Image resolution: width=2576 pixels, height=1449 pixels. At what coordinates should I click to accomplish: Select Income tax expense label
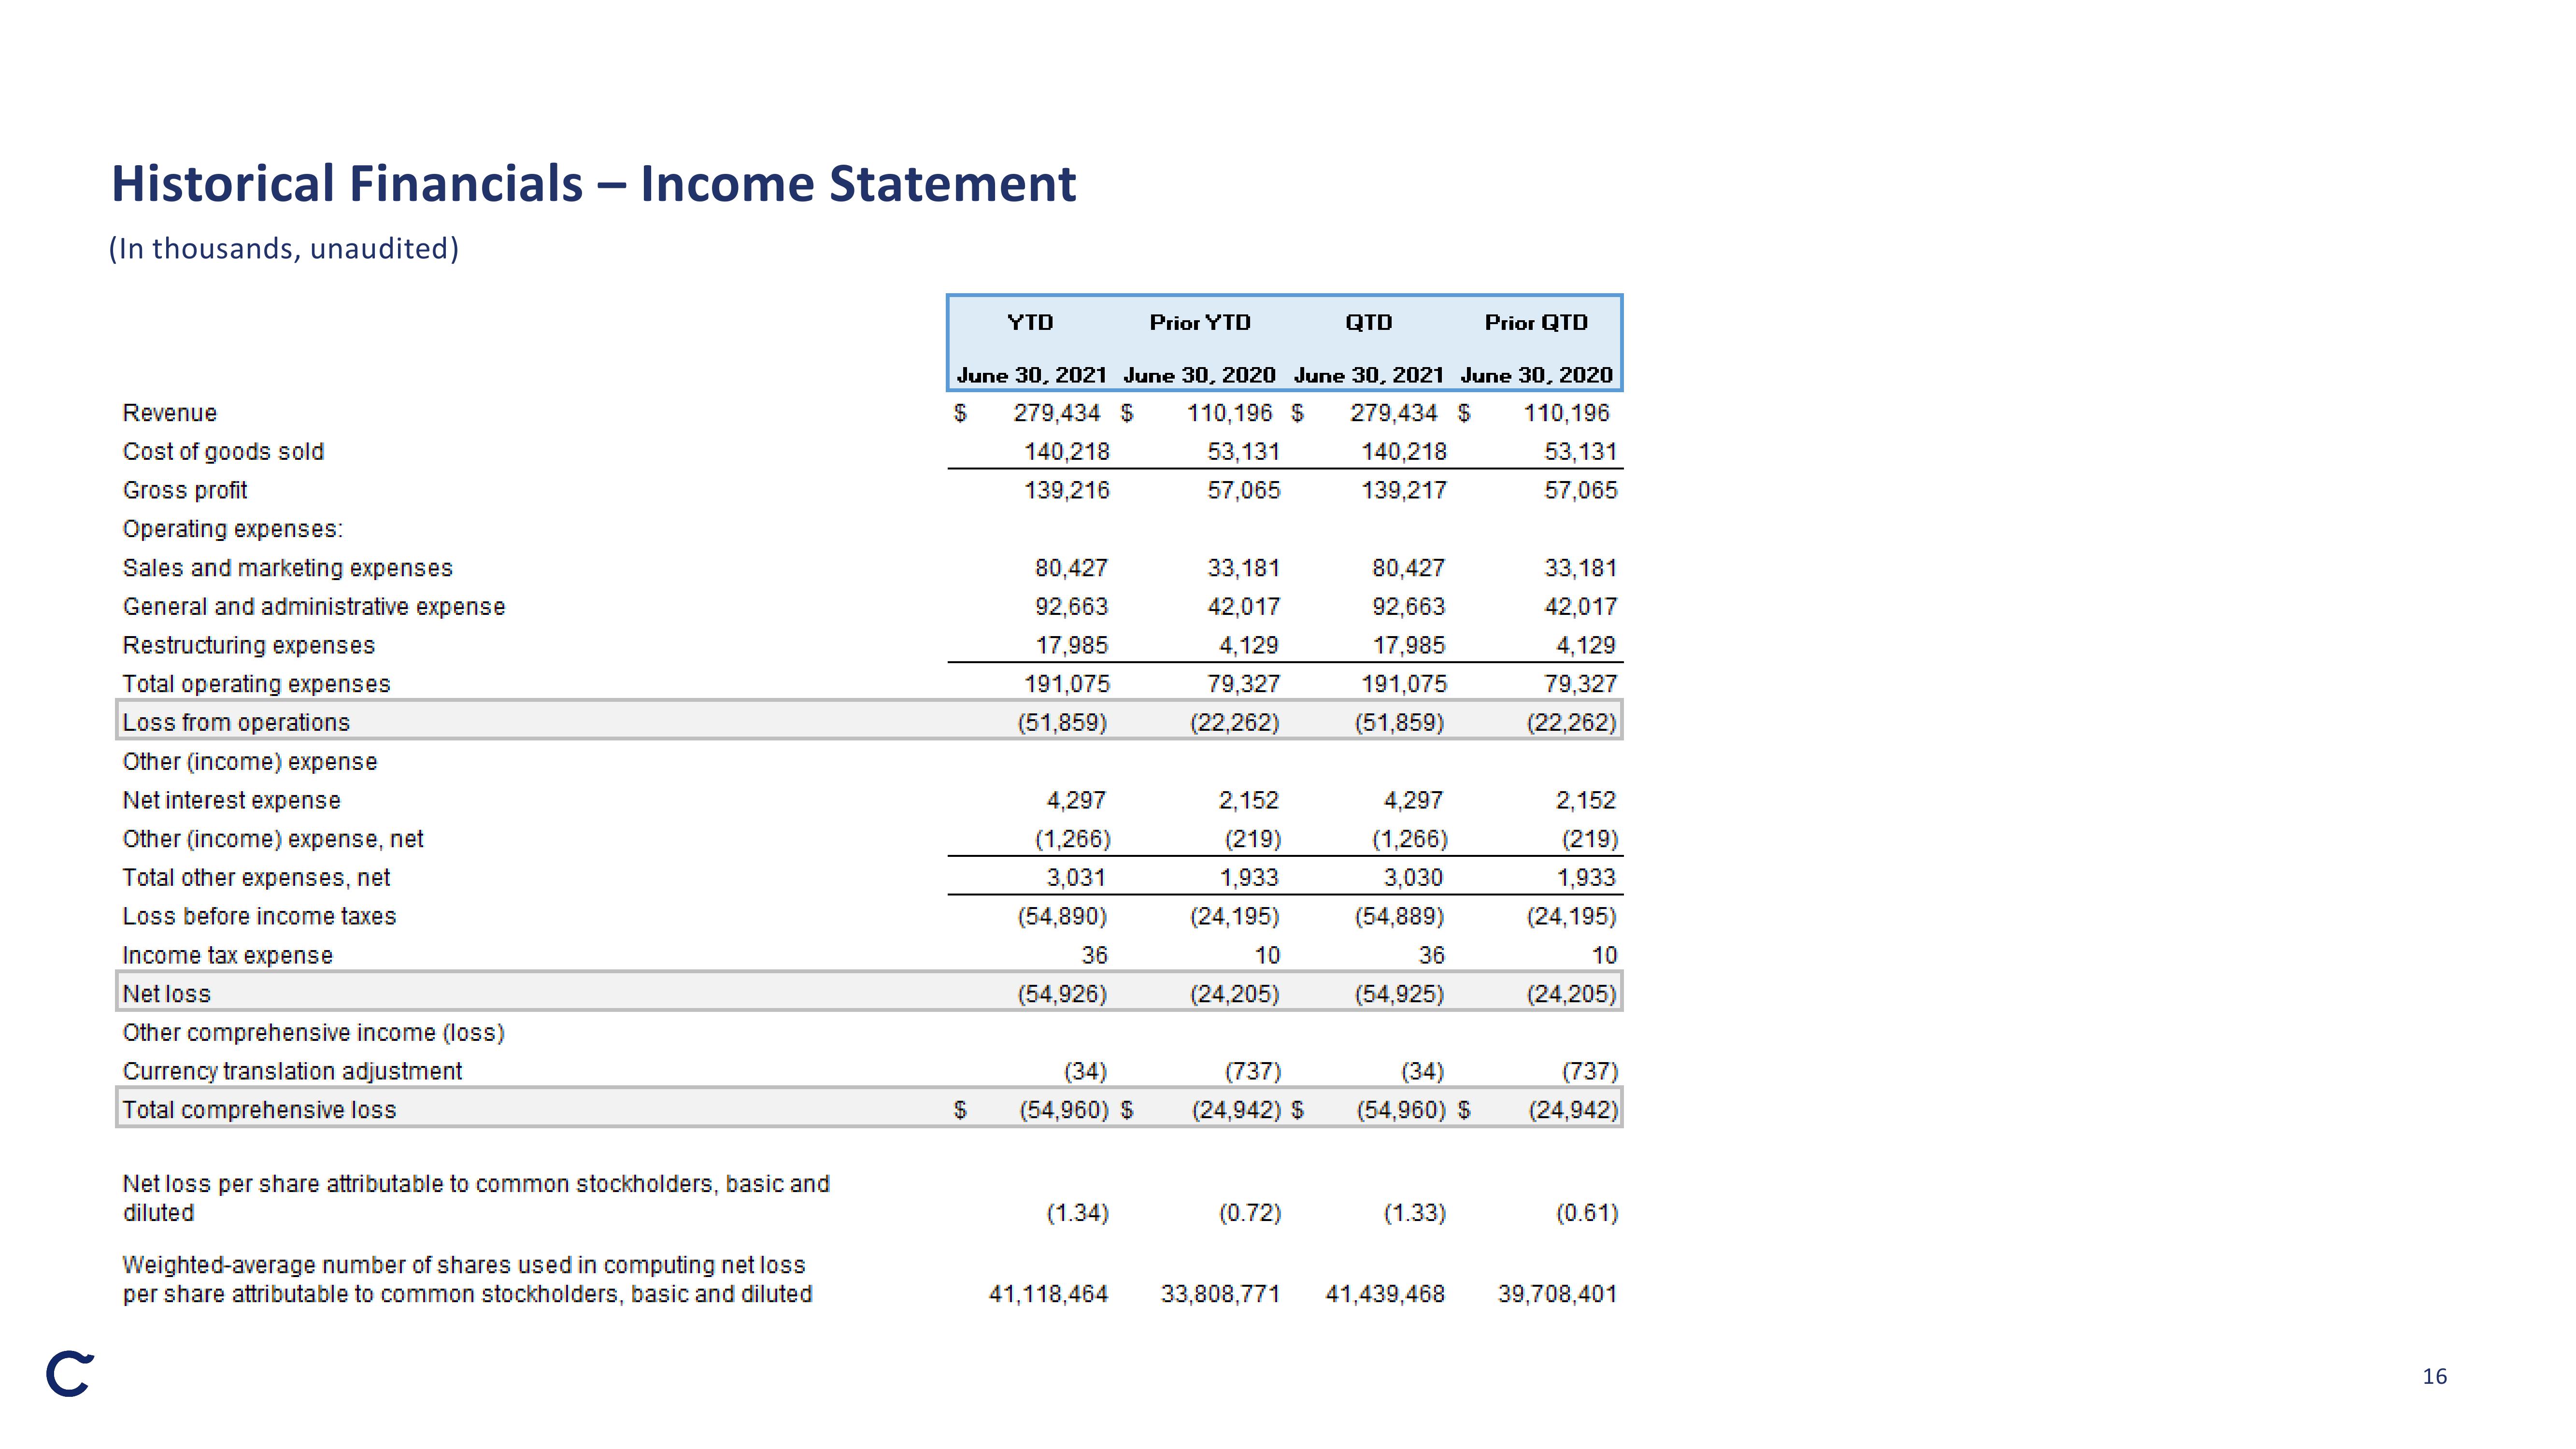[228, 956]
